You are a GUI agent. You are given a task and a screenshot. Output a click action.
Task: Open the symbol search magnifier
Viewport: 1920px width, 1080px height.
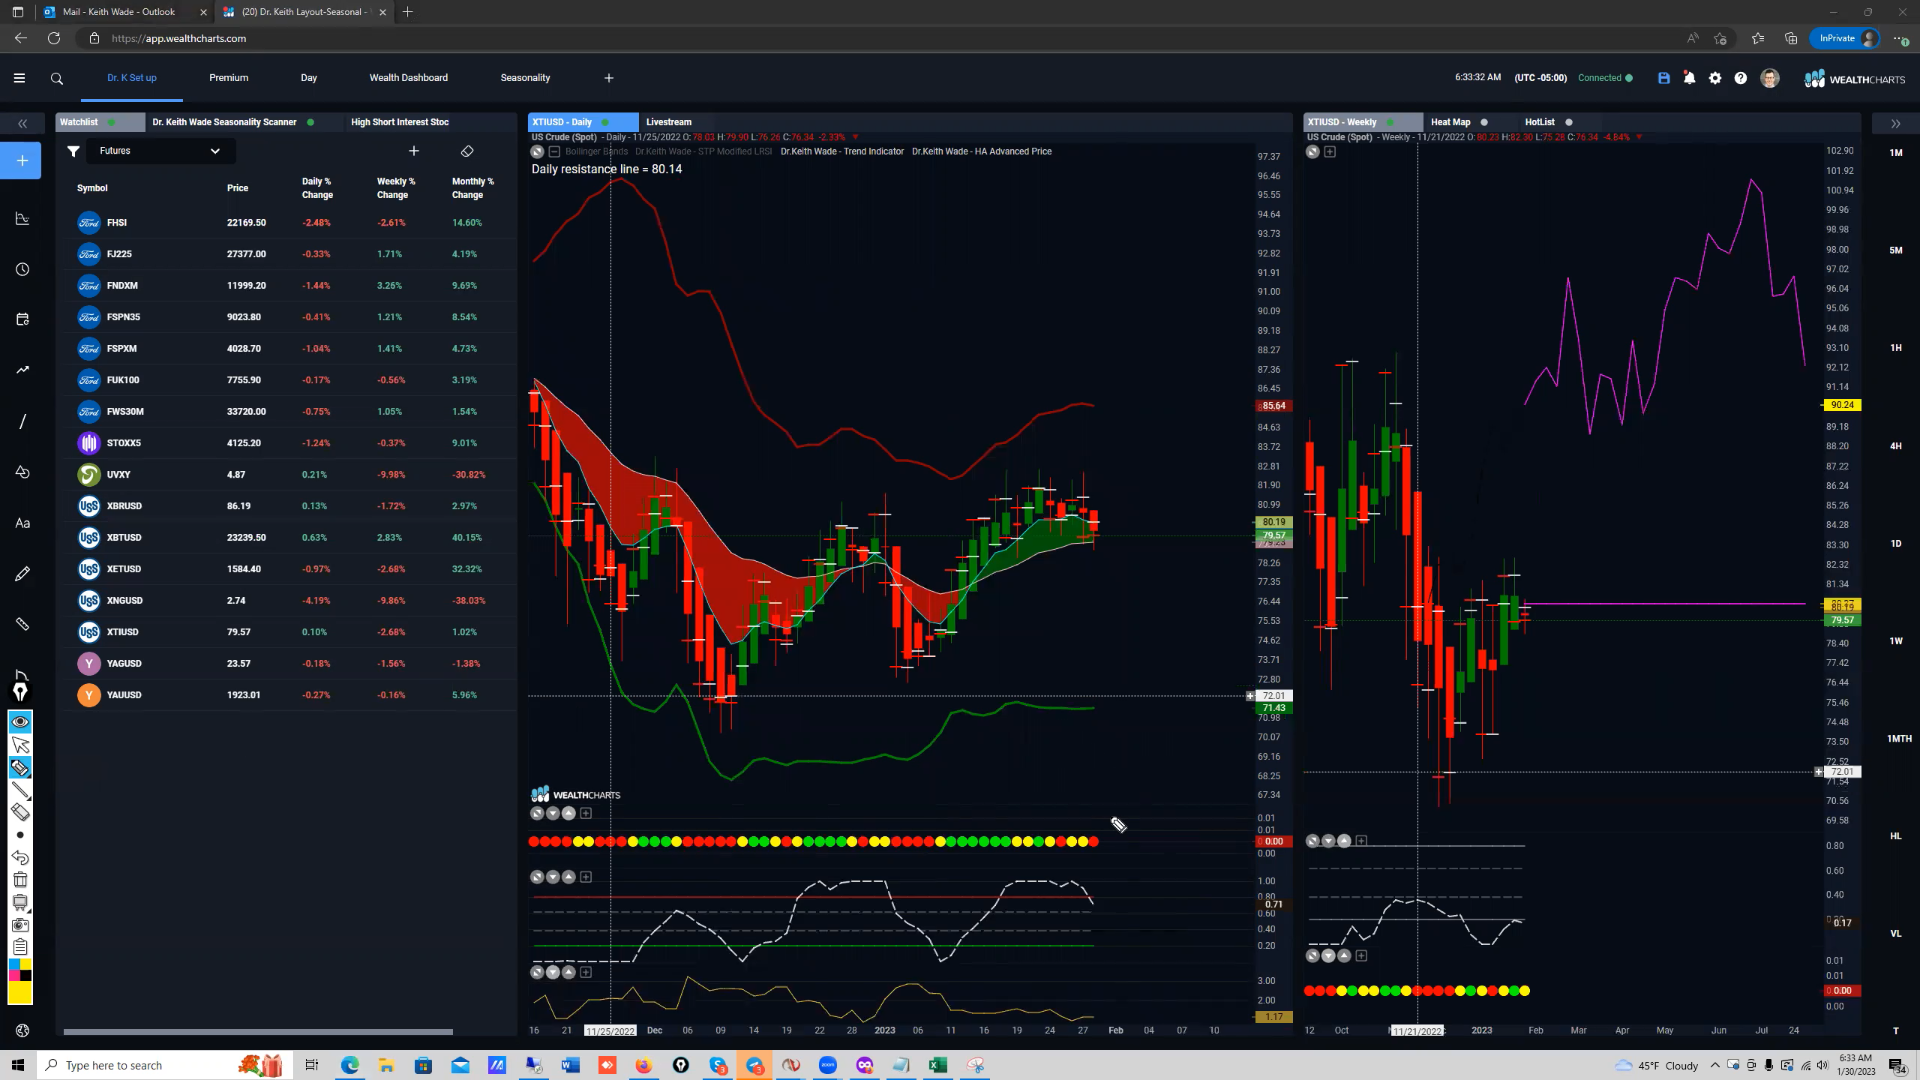tap(57, 78)
